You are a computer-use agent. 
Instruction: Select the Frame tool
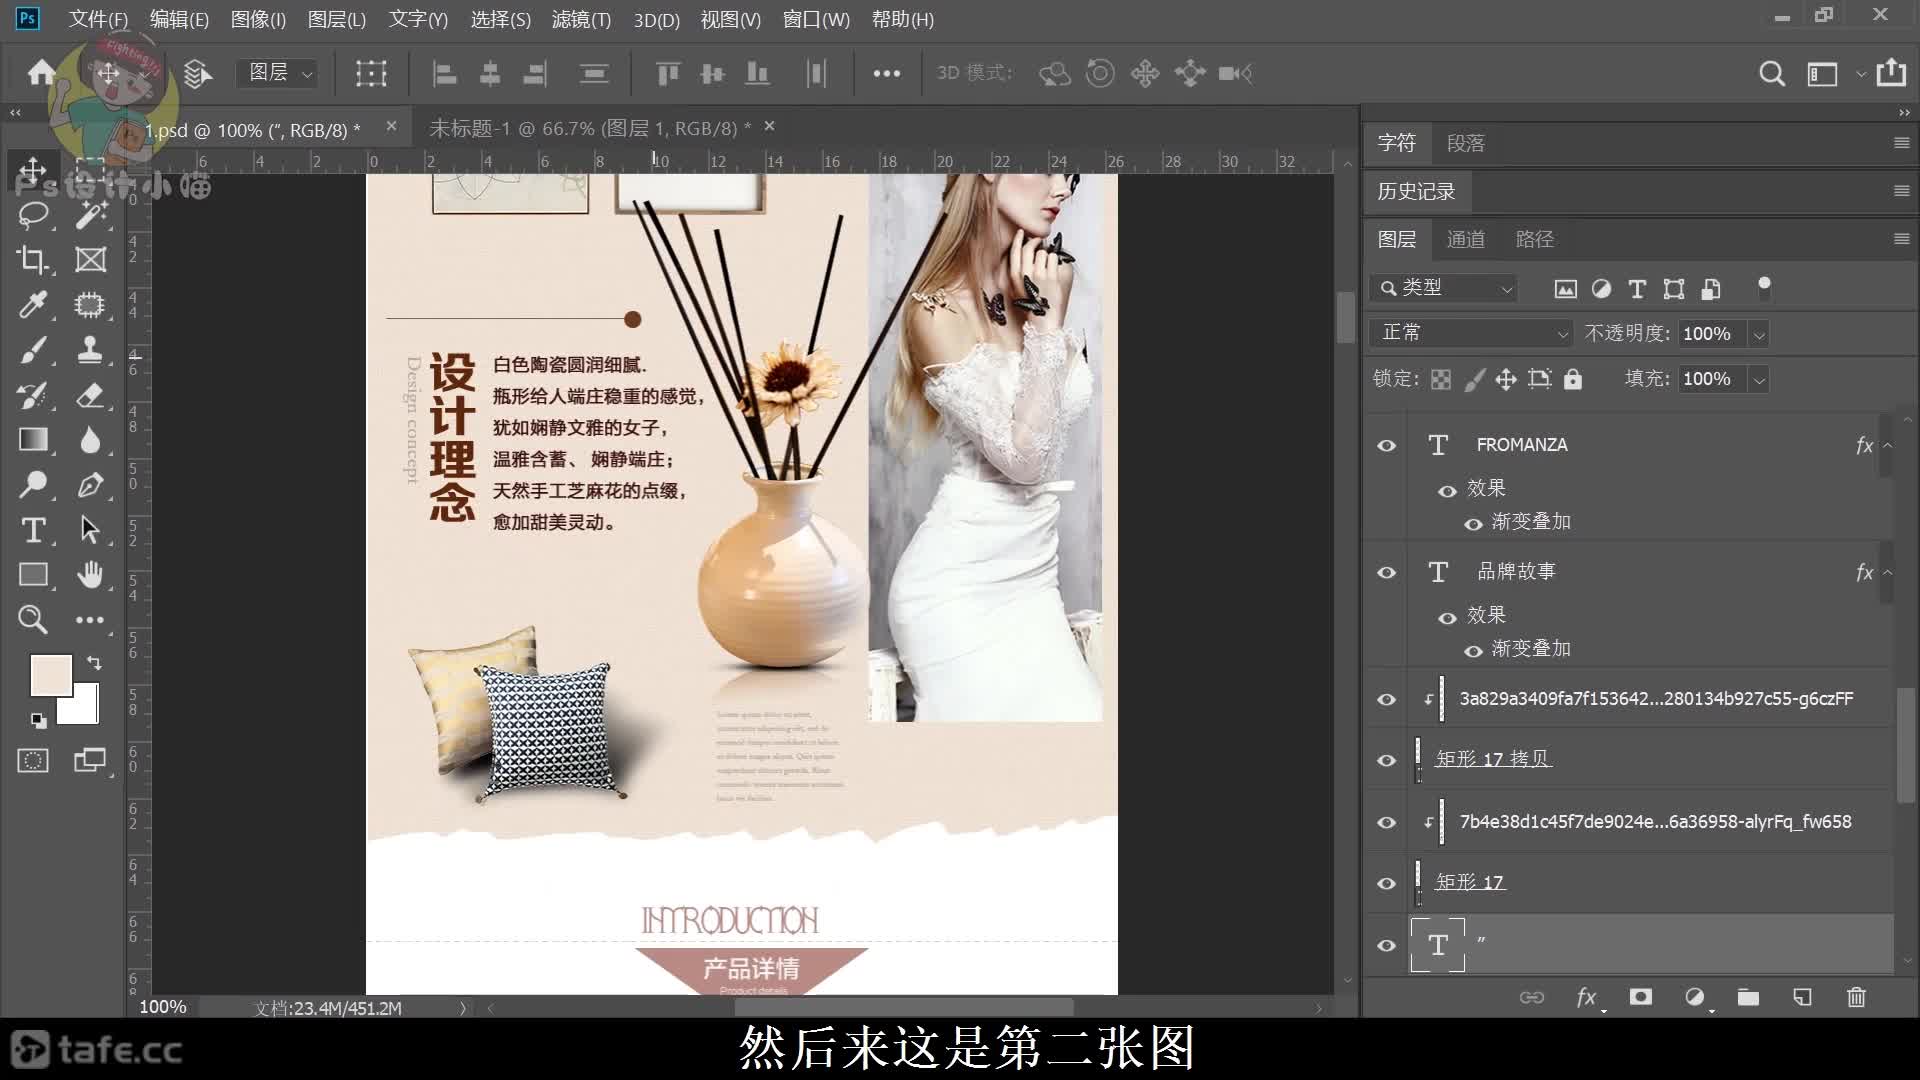[x=90, y=260]
